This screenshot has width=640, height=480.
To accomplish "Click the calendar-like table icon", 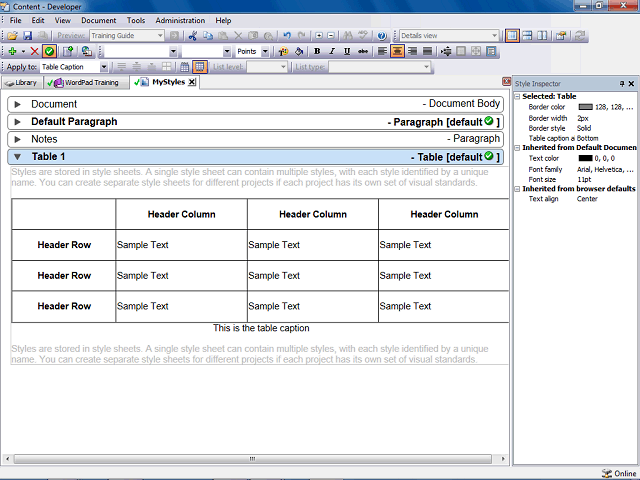I will [184, 67].
